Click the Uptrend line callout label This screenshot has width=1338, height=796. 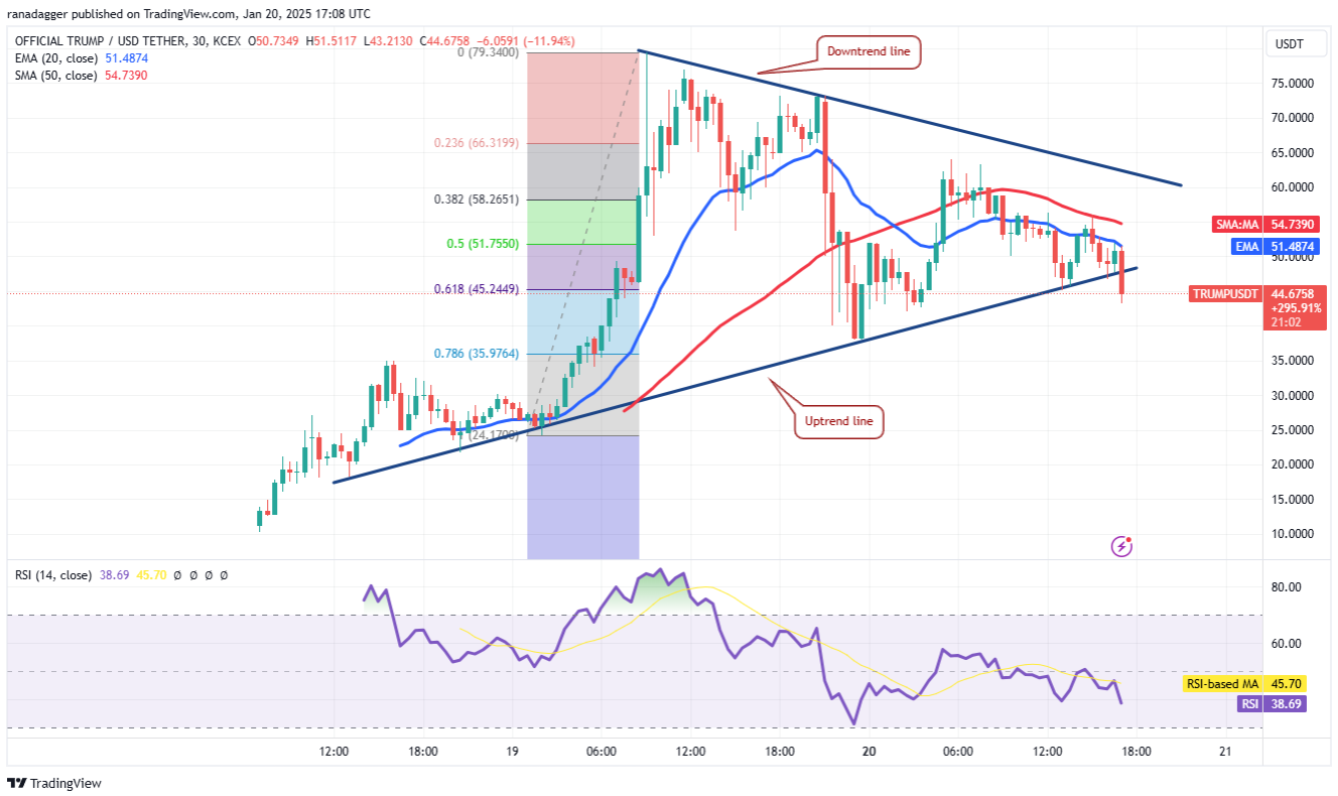click(x=839, y=422)
